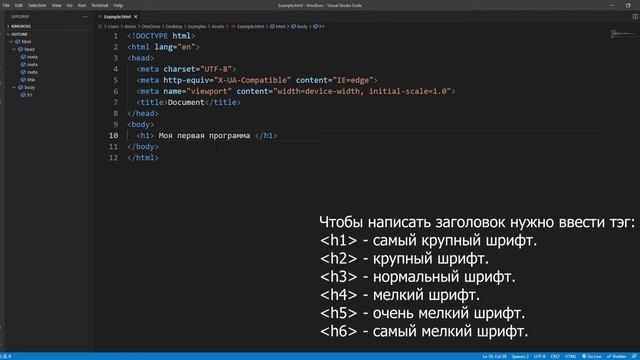The width and height of the screenshot is (640, 360).
Task: Click the Document title text
Action: click(186, 102)
